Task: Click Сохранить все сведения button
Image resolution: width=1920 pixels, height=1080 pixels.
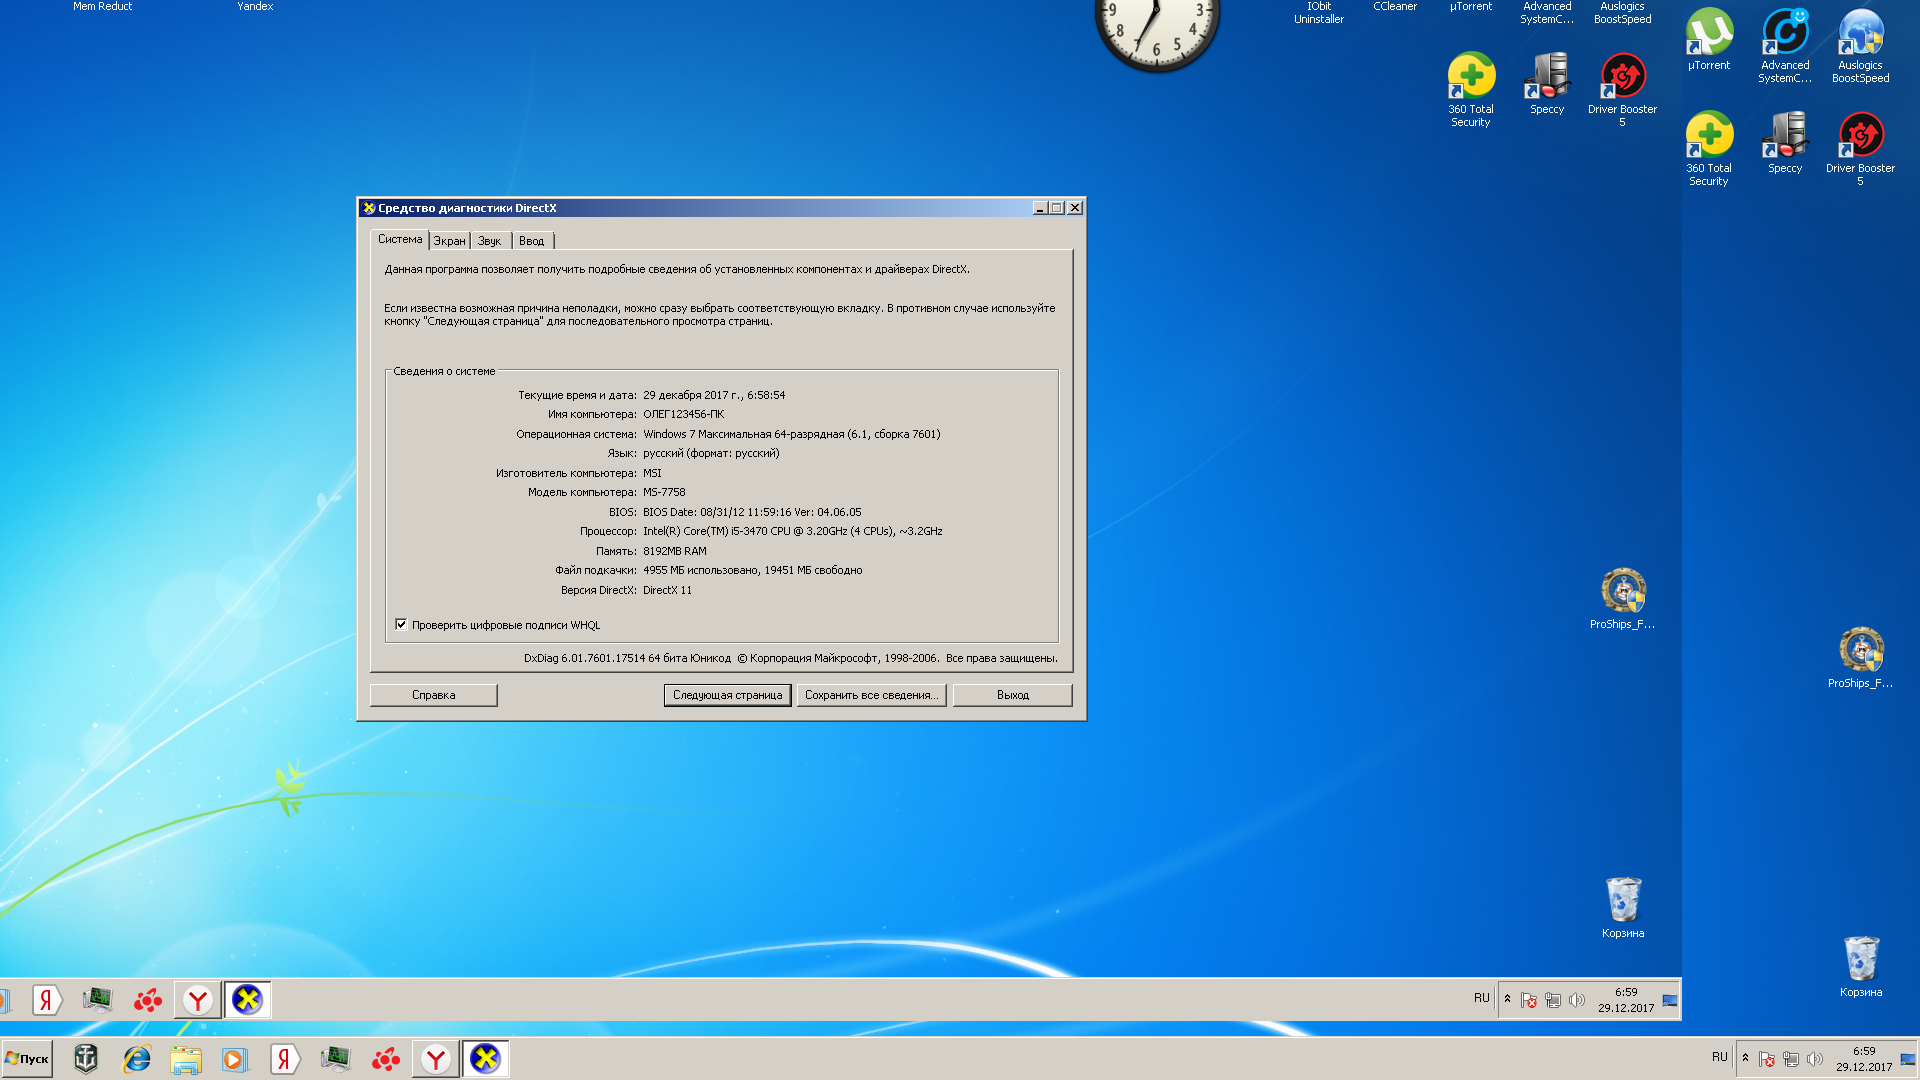Action: tap(871, 695)
